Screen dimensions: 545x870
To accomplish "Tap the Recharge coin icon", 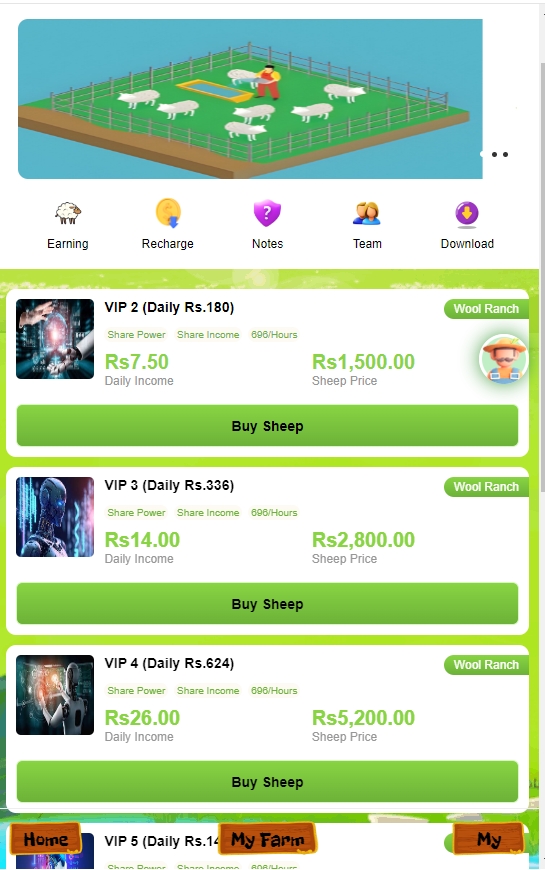I will (168, 213).
